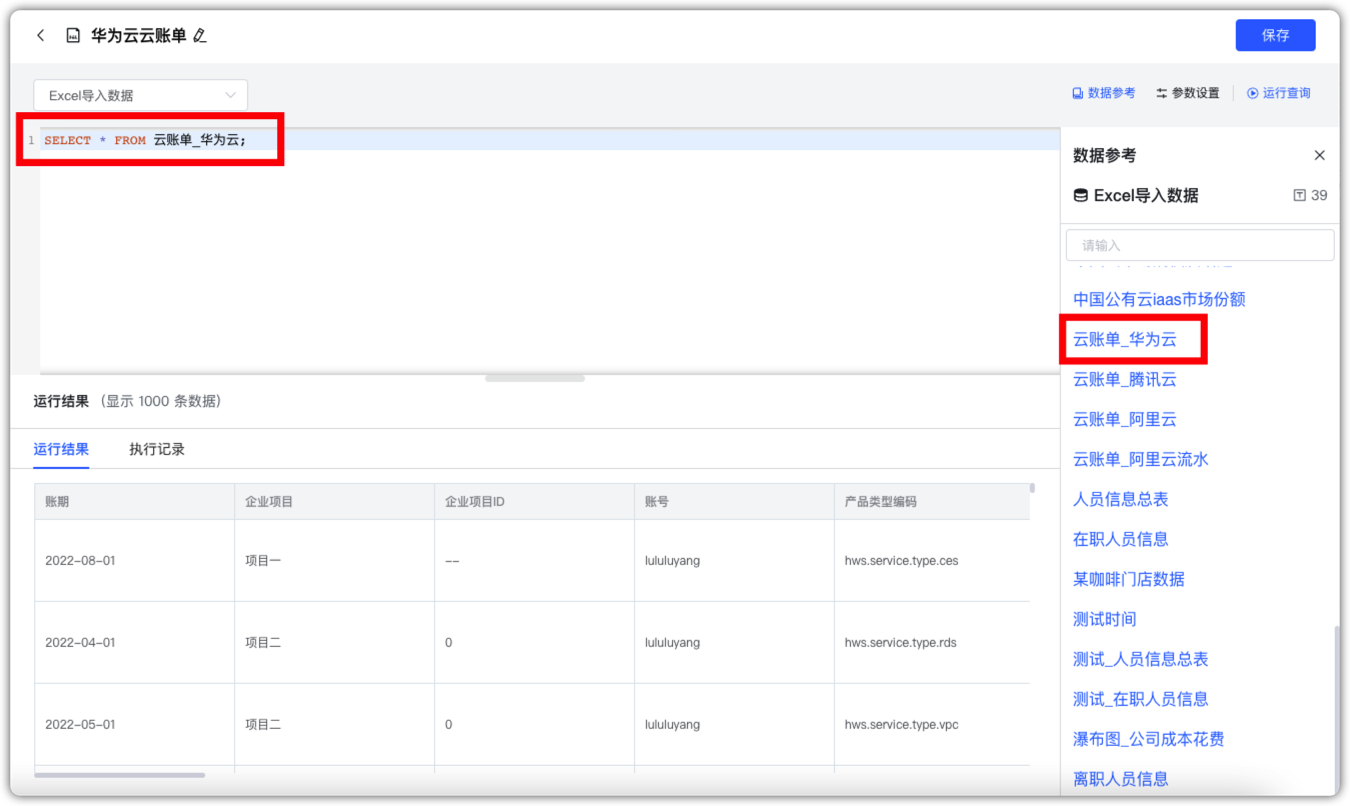Open the 中国公有云iaas市场份额 table link
Image resolution: width=1350 pixels, height=806 pixels.
(x=1159, y=299)
